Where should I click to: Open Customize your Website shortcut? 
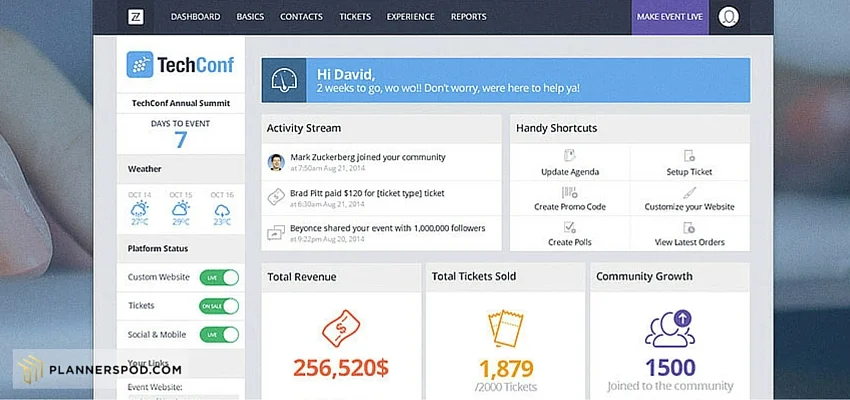pyautogui.click(x=690, y=207)
